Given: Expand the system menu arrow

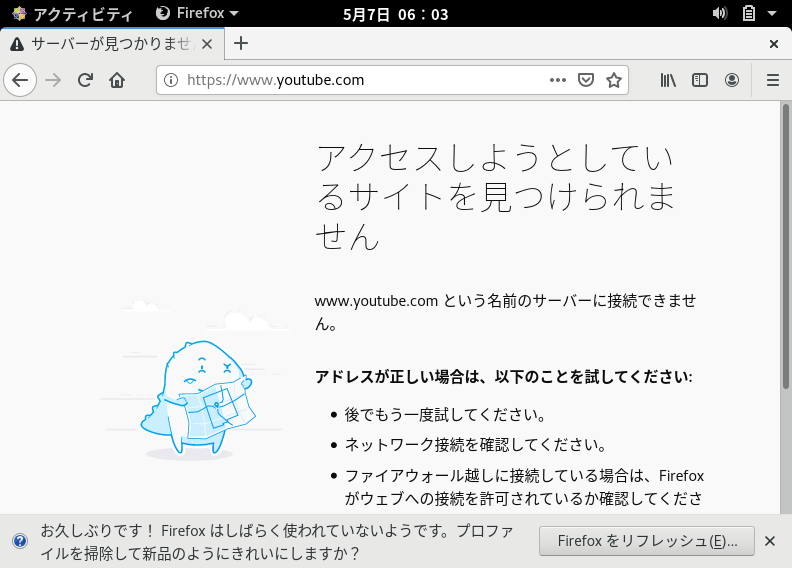Looking at the screenshot, I should click(772, 14).
